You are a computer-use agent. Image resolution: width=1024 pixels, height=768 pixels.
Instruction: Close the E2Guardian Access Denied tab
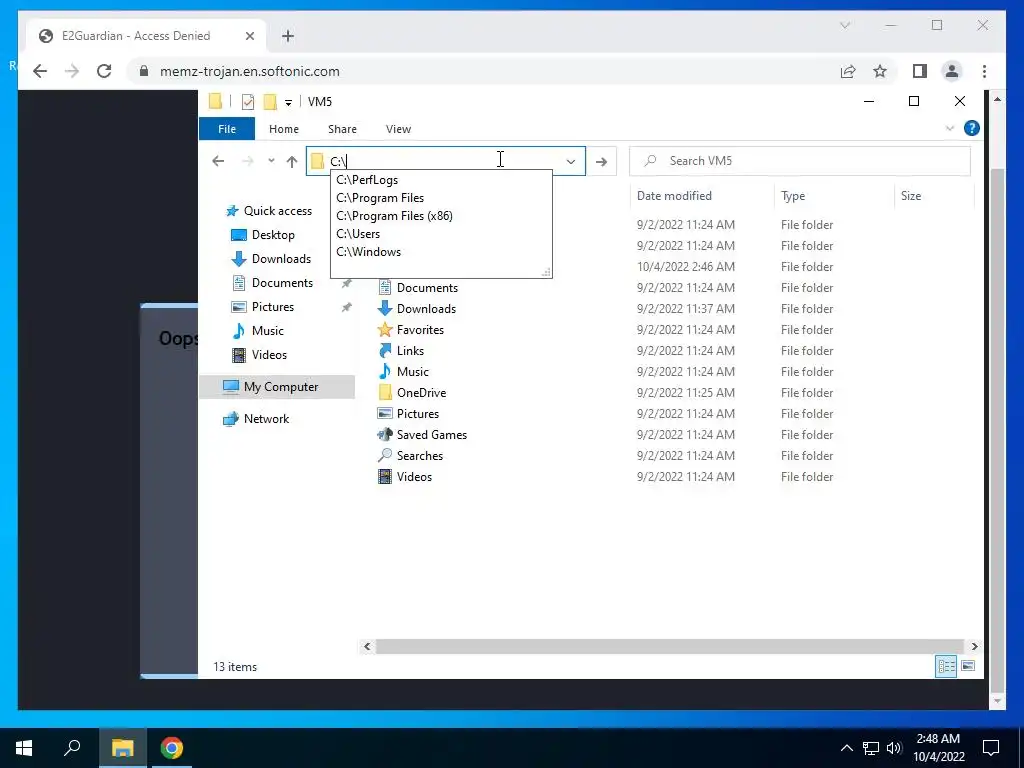249,36
